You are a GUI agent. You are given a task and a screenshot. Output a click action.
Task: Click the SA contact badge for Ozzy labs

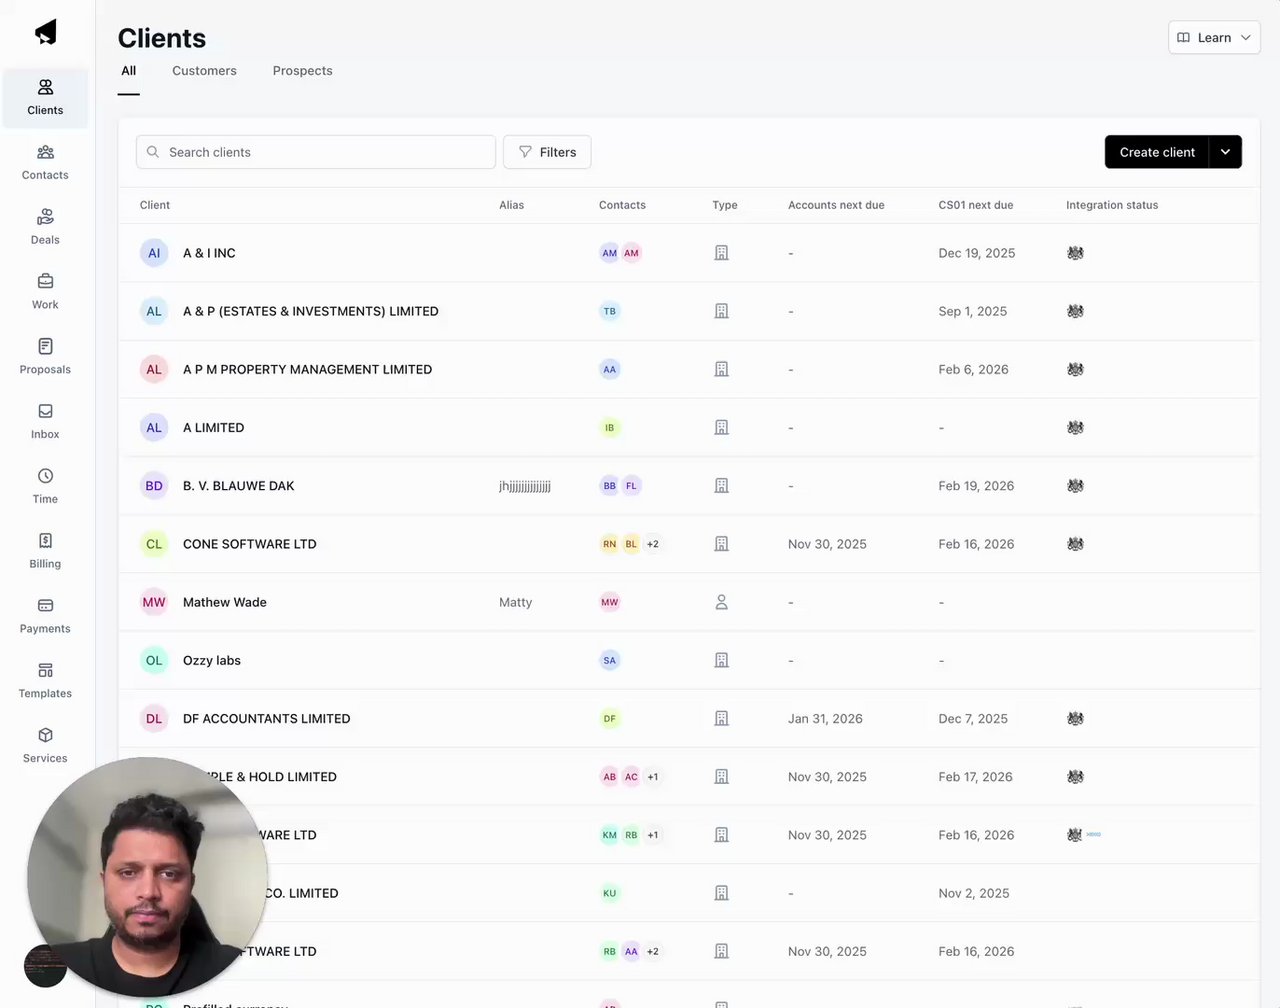coord(610,660)
